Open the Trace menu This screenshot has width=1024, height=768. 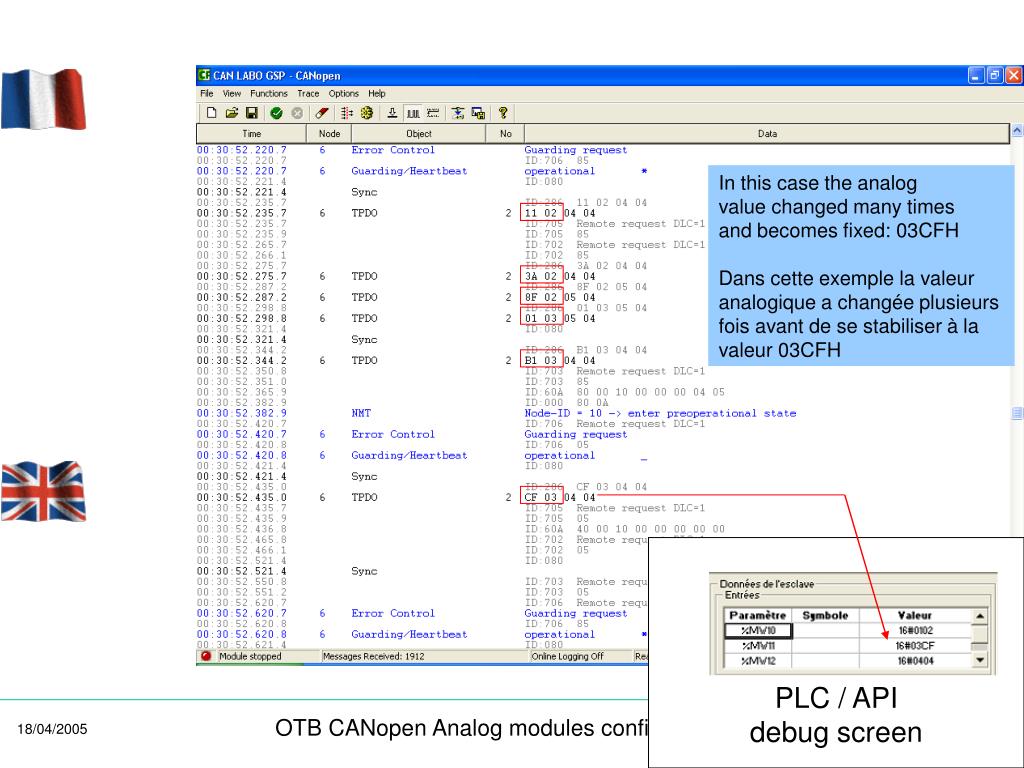click(308, 93)
